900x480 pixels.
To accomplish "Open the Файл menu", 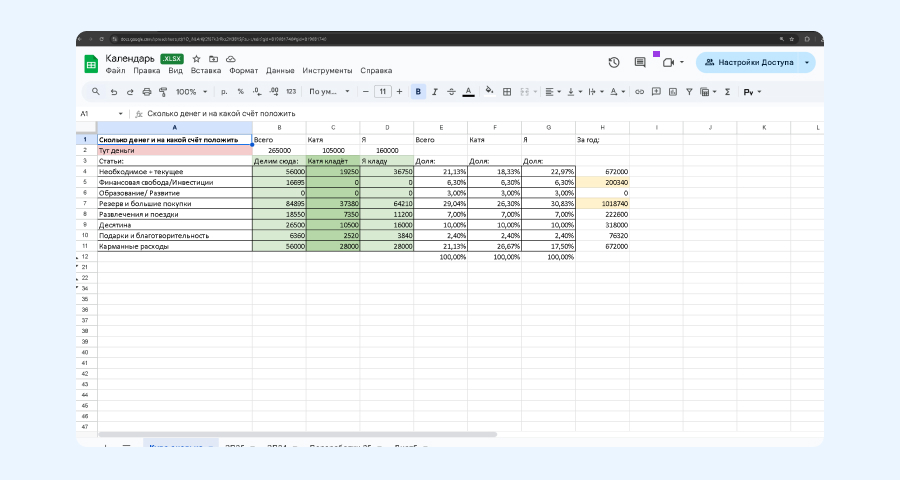I will click(115, 71).
